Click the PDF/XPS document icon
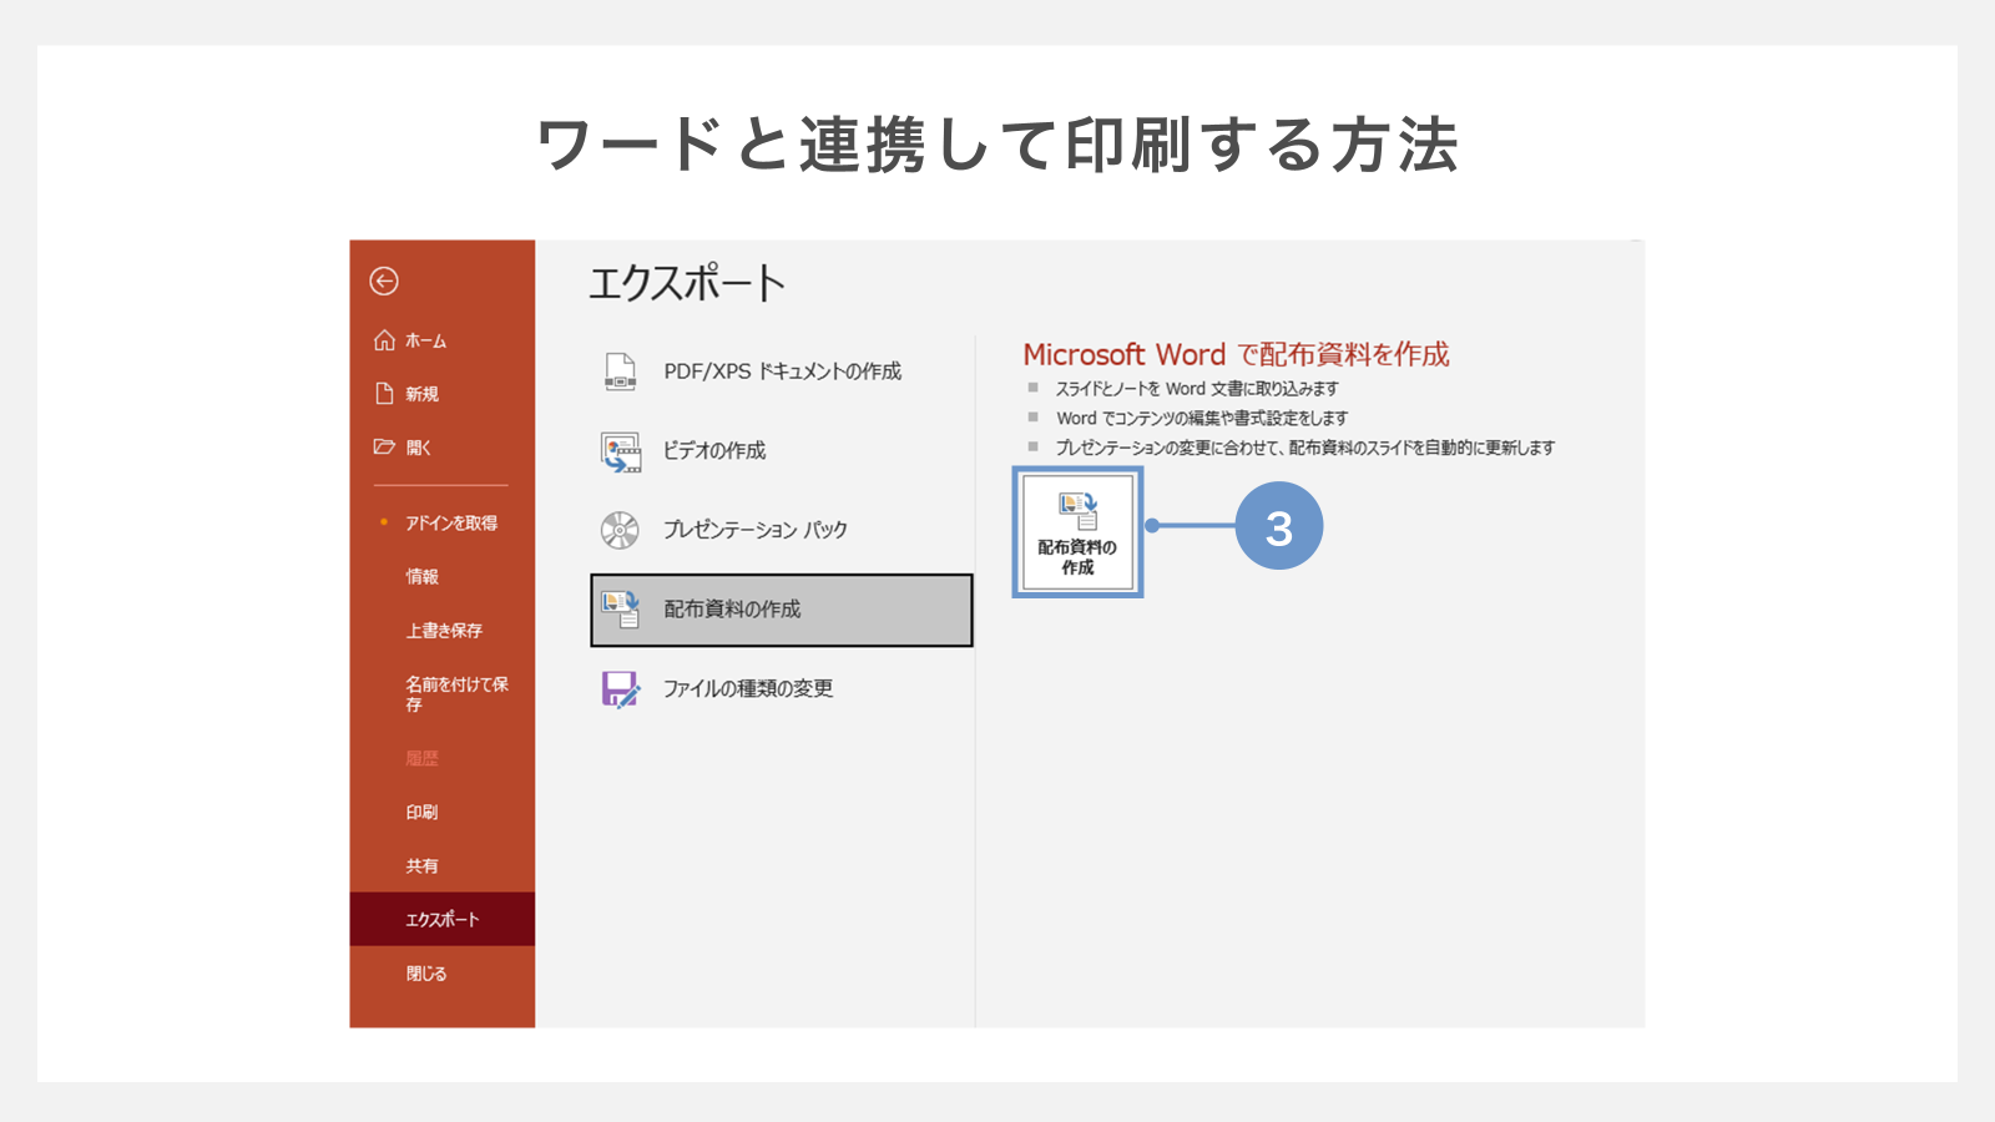This screenshot has width=1995, height=1122. pyautogui.click(x=620, y=371)
